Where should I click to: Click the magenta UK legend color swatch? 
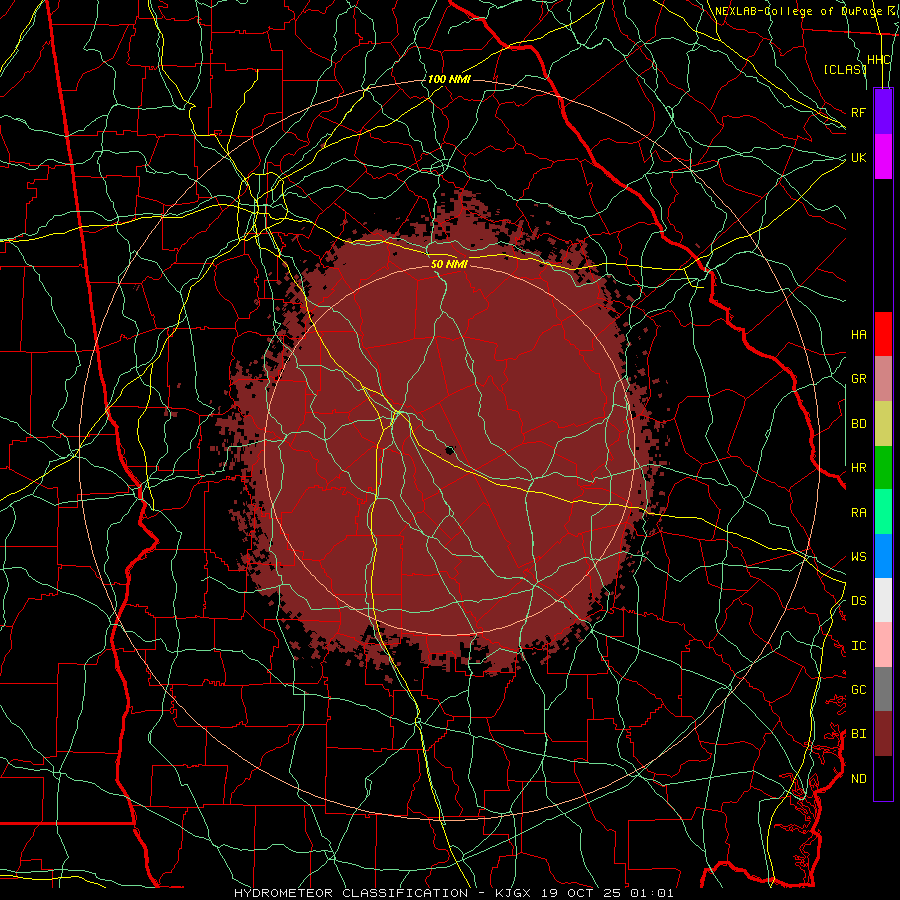coord(883,157)
